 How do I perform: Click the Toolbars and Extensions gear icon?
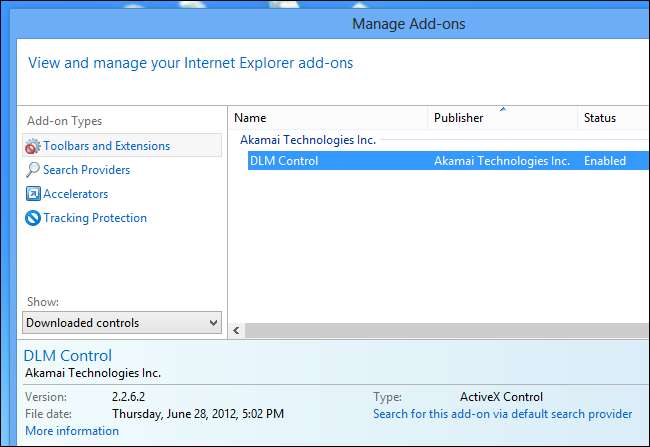(33, 146)
